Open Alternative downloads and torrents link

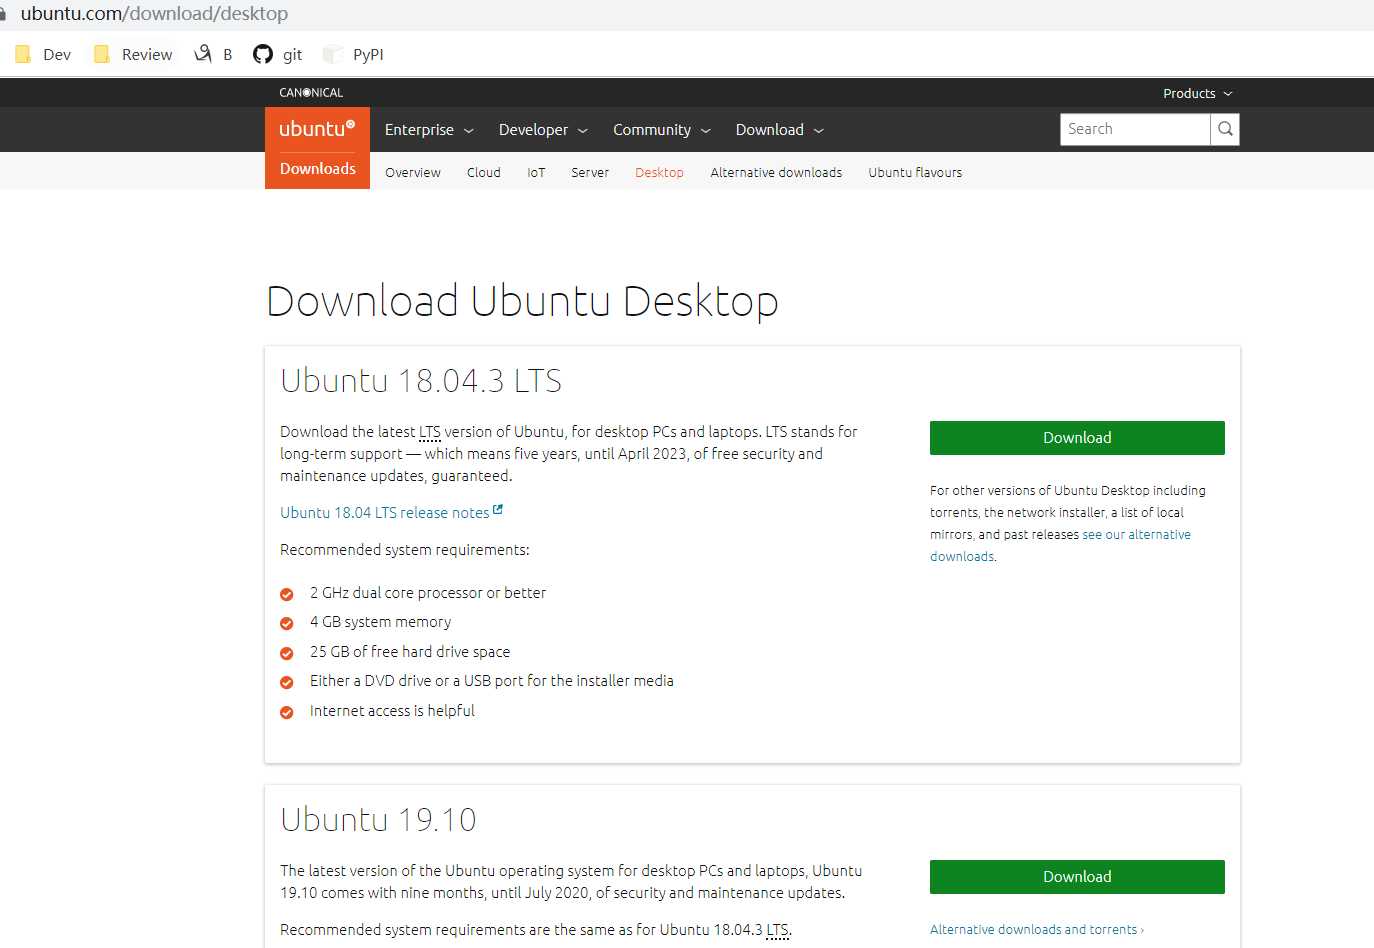1036,929
